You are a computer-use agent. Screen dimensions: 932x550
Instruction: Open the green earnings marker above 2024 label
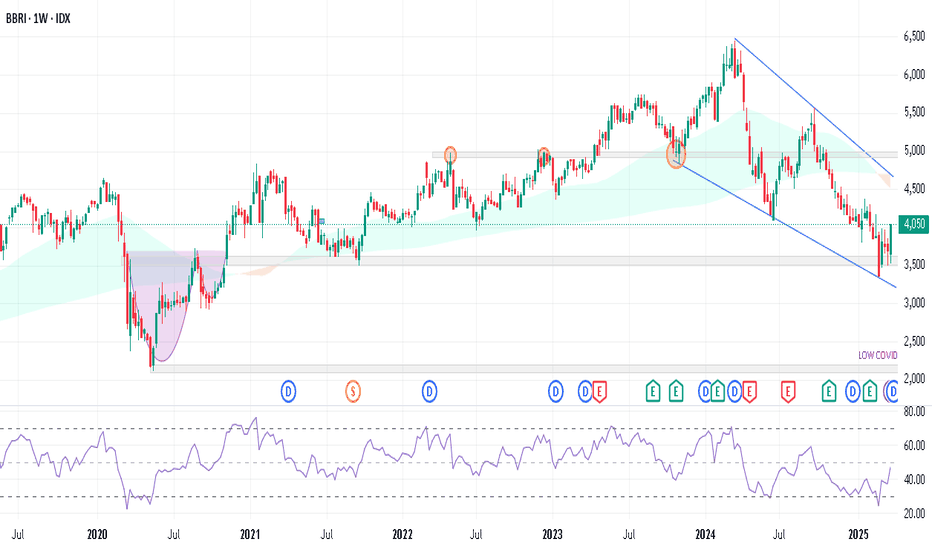pos(717,391)
